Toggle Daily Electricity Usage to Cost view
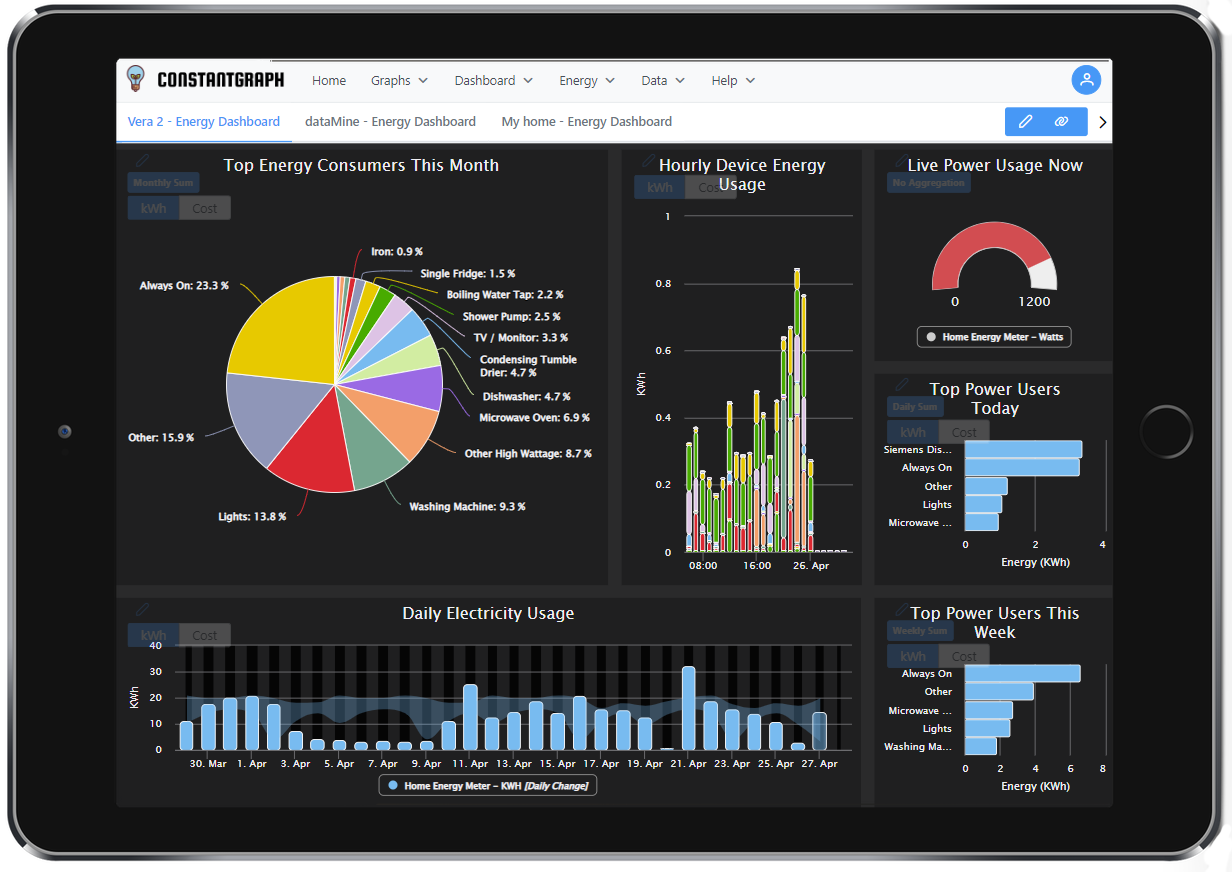The height and width of the screenshot is (872, 1232). 205,635
